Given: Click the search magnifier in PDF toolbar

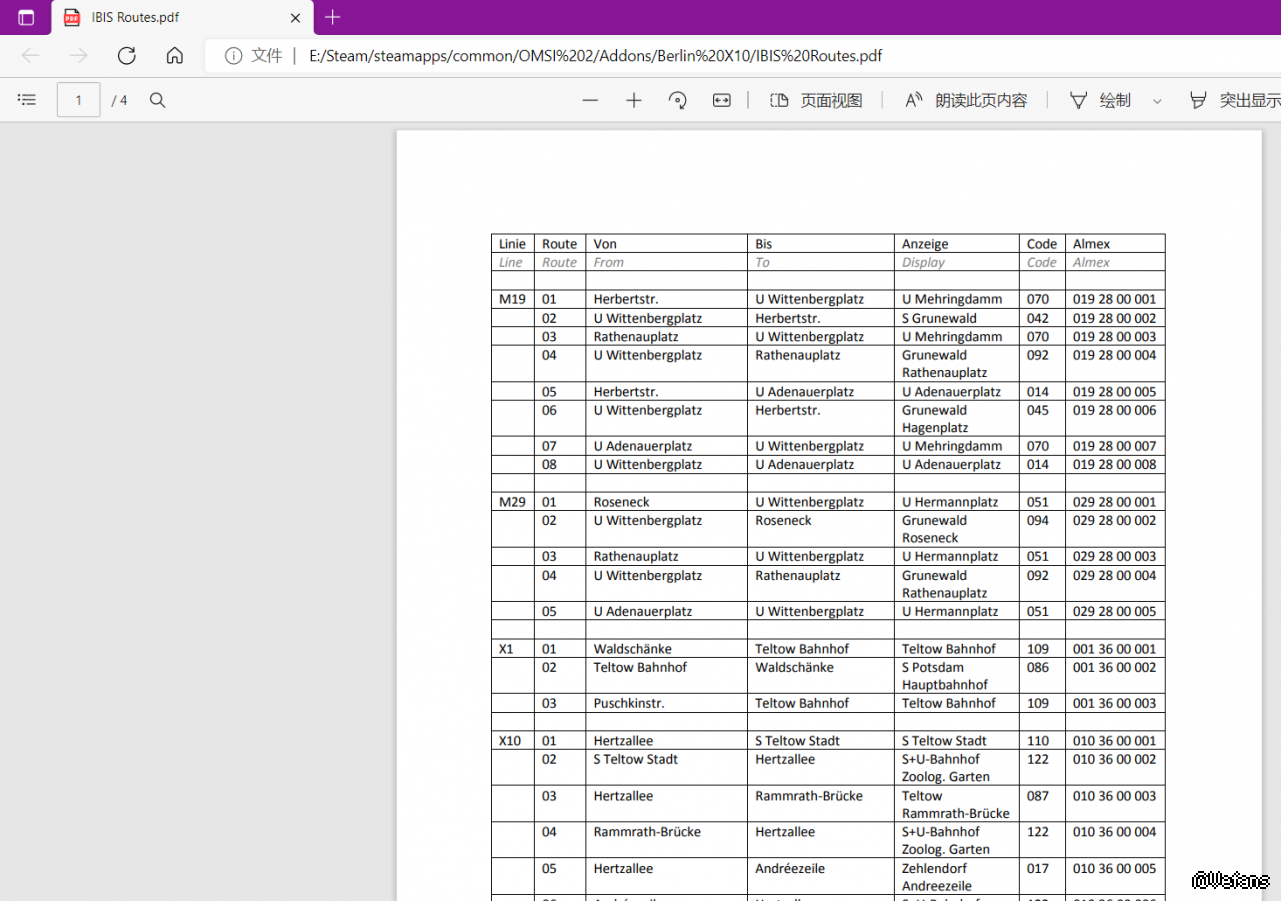Looking at the screenshot, I should coord(157,100).
